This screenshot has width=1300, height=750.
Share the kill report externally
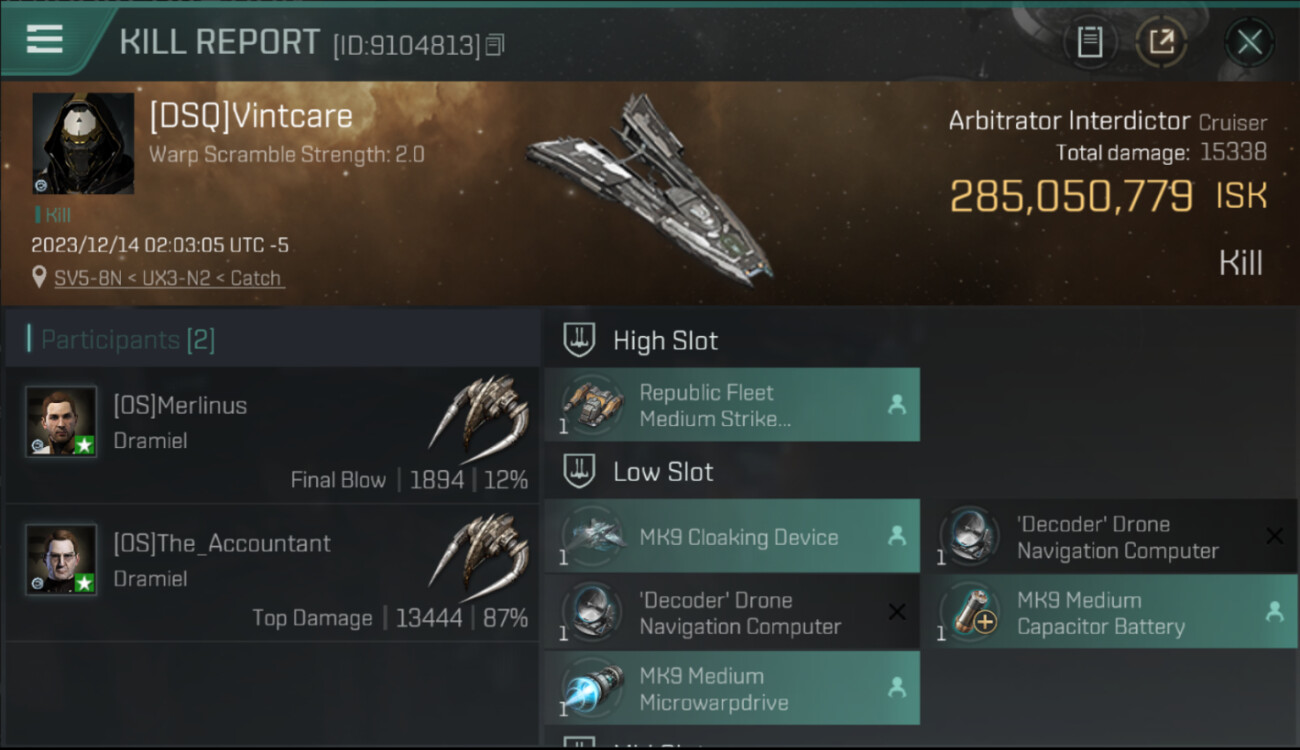click(1161, 42)
